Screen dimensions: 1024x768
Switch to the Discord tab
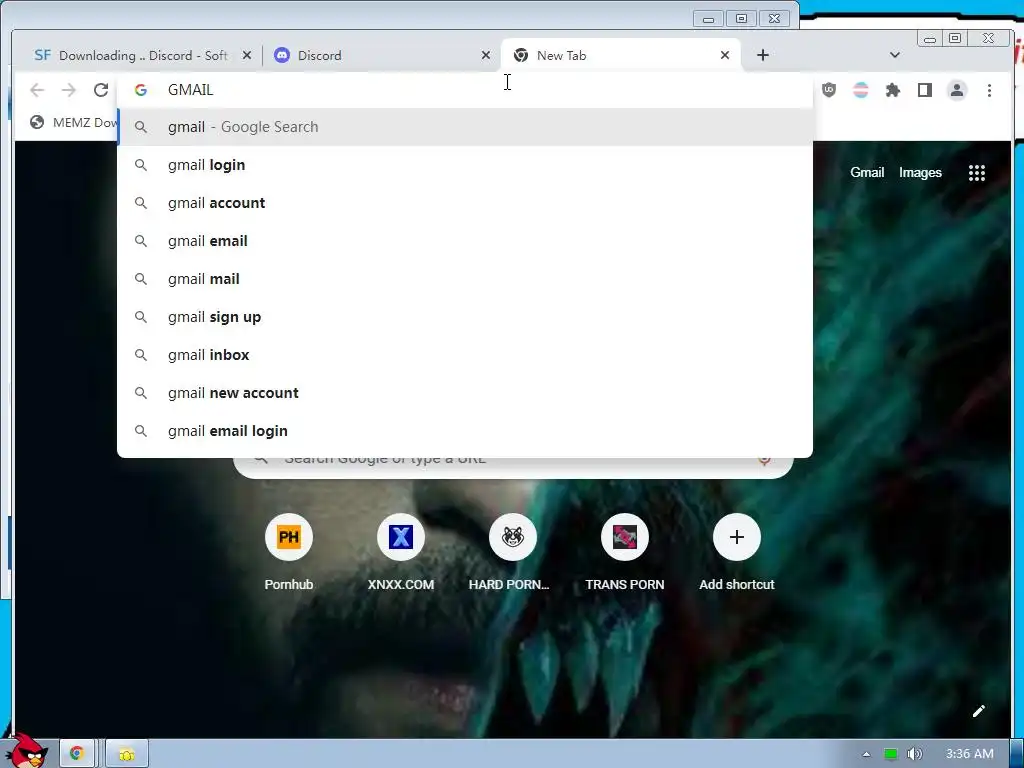381,56
